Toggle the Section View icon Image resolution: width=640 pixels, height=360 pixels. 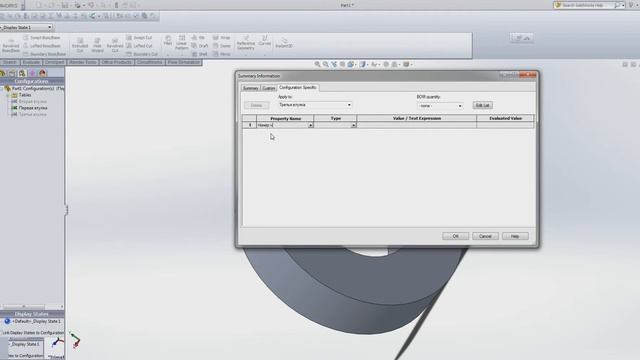(x=342, y=64)
